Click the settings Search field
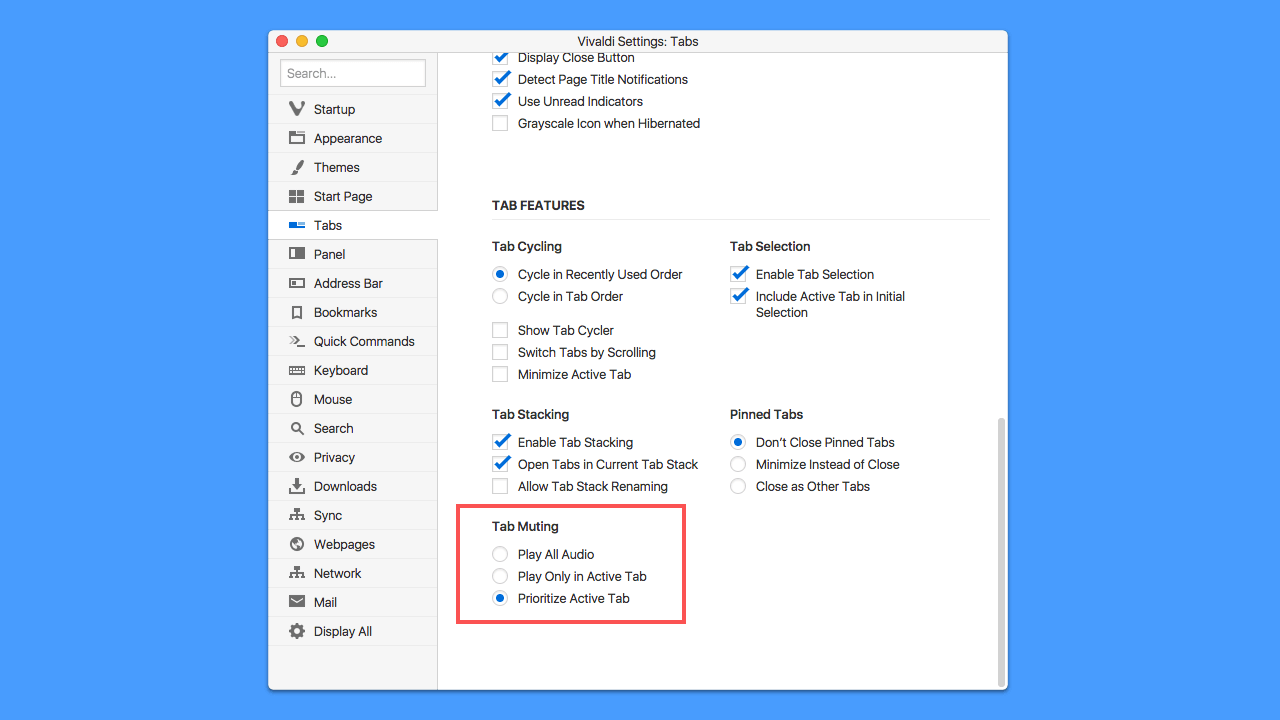The height and width of the screenshot is (720, 1280). 352,73
